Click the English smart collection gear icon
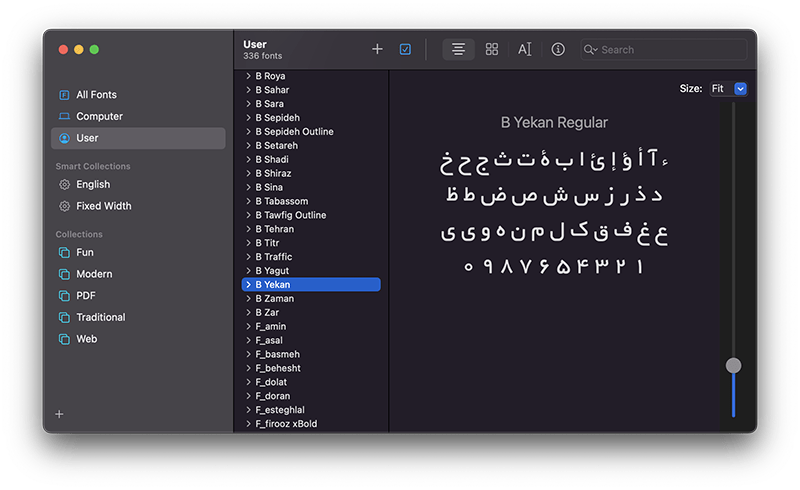The height and width of the screenshot is (490, 800). (64, 184)
